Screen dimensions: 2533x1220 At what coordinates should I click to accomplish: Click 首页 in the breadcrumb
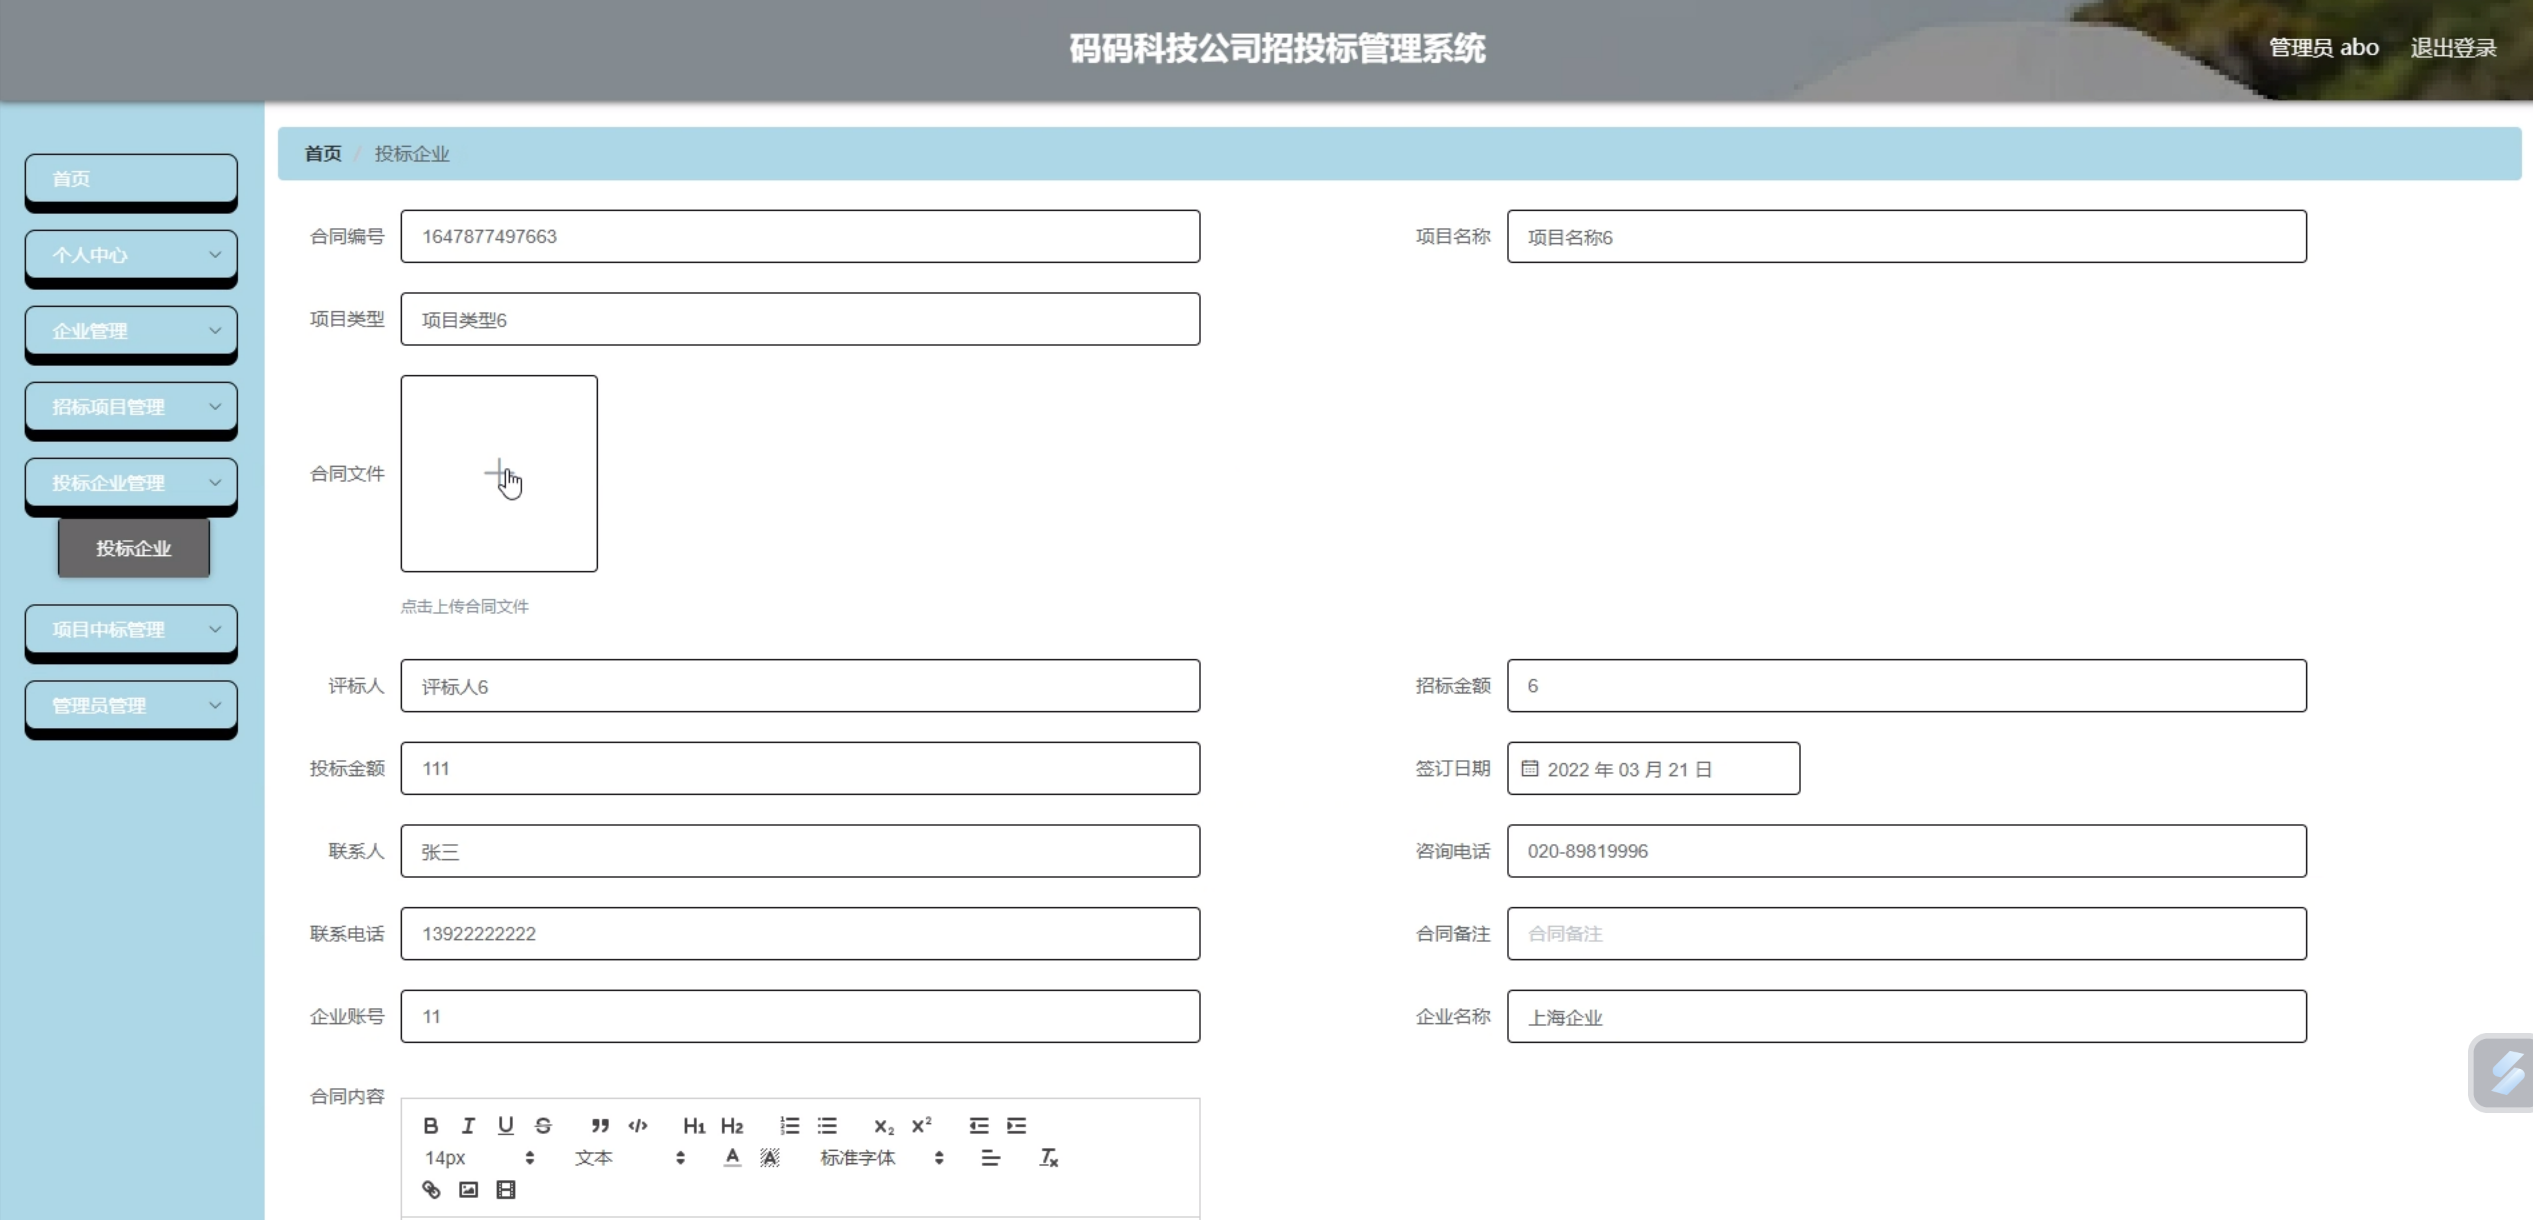(323, 154)
